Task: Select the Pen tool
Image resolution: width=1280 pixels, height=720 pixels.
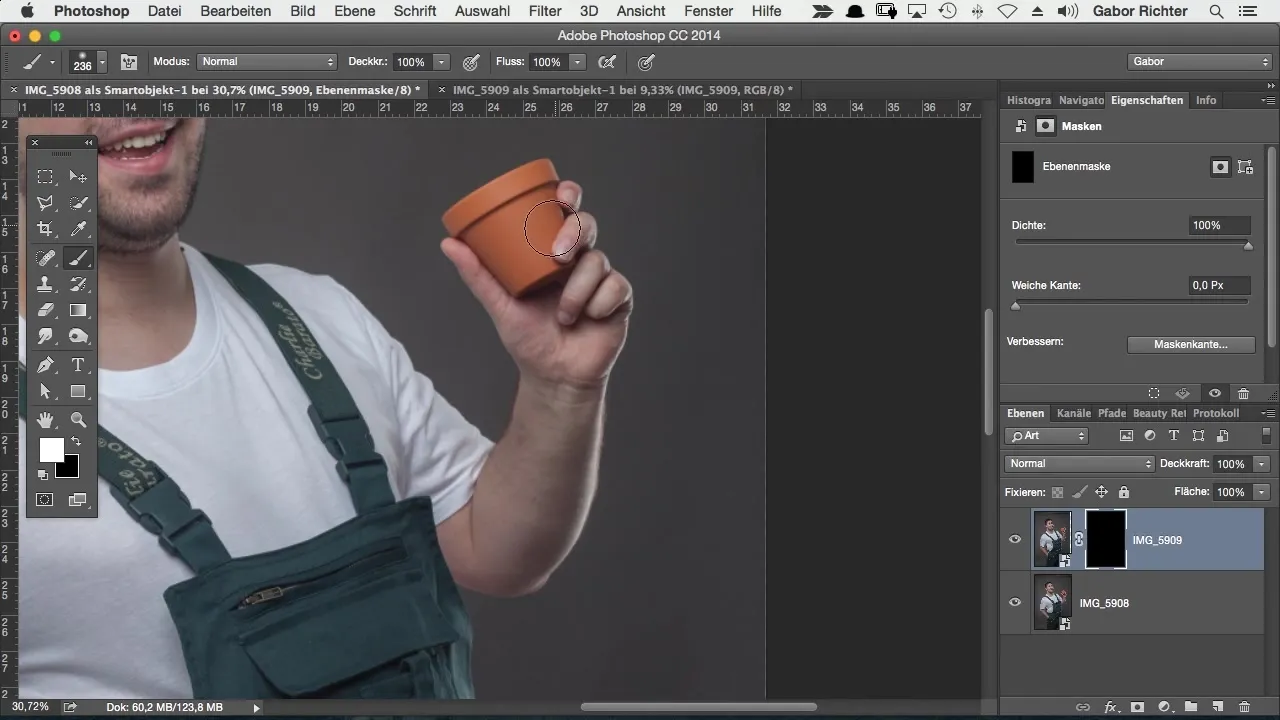Action: pyautogui.click(x=46, y=365)
